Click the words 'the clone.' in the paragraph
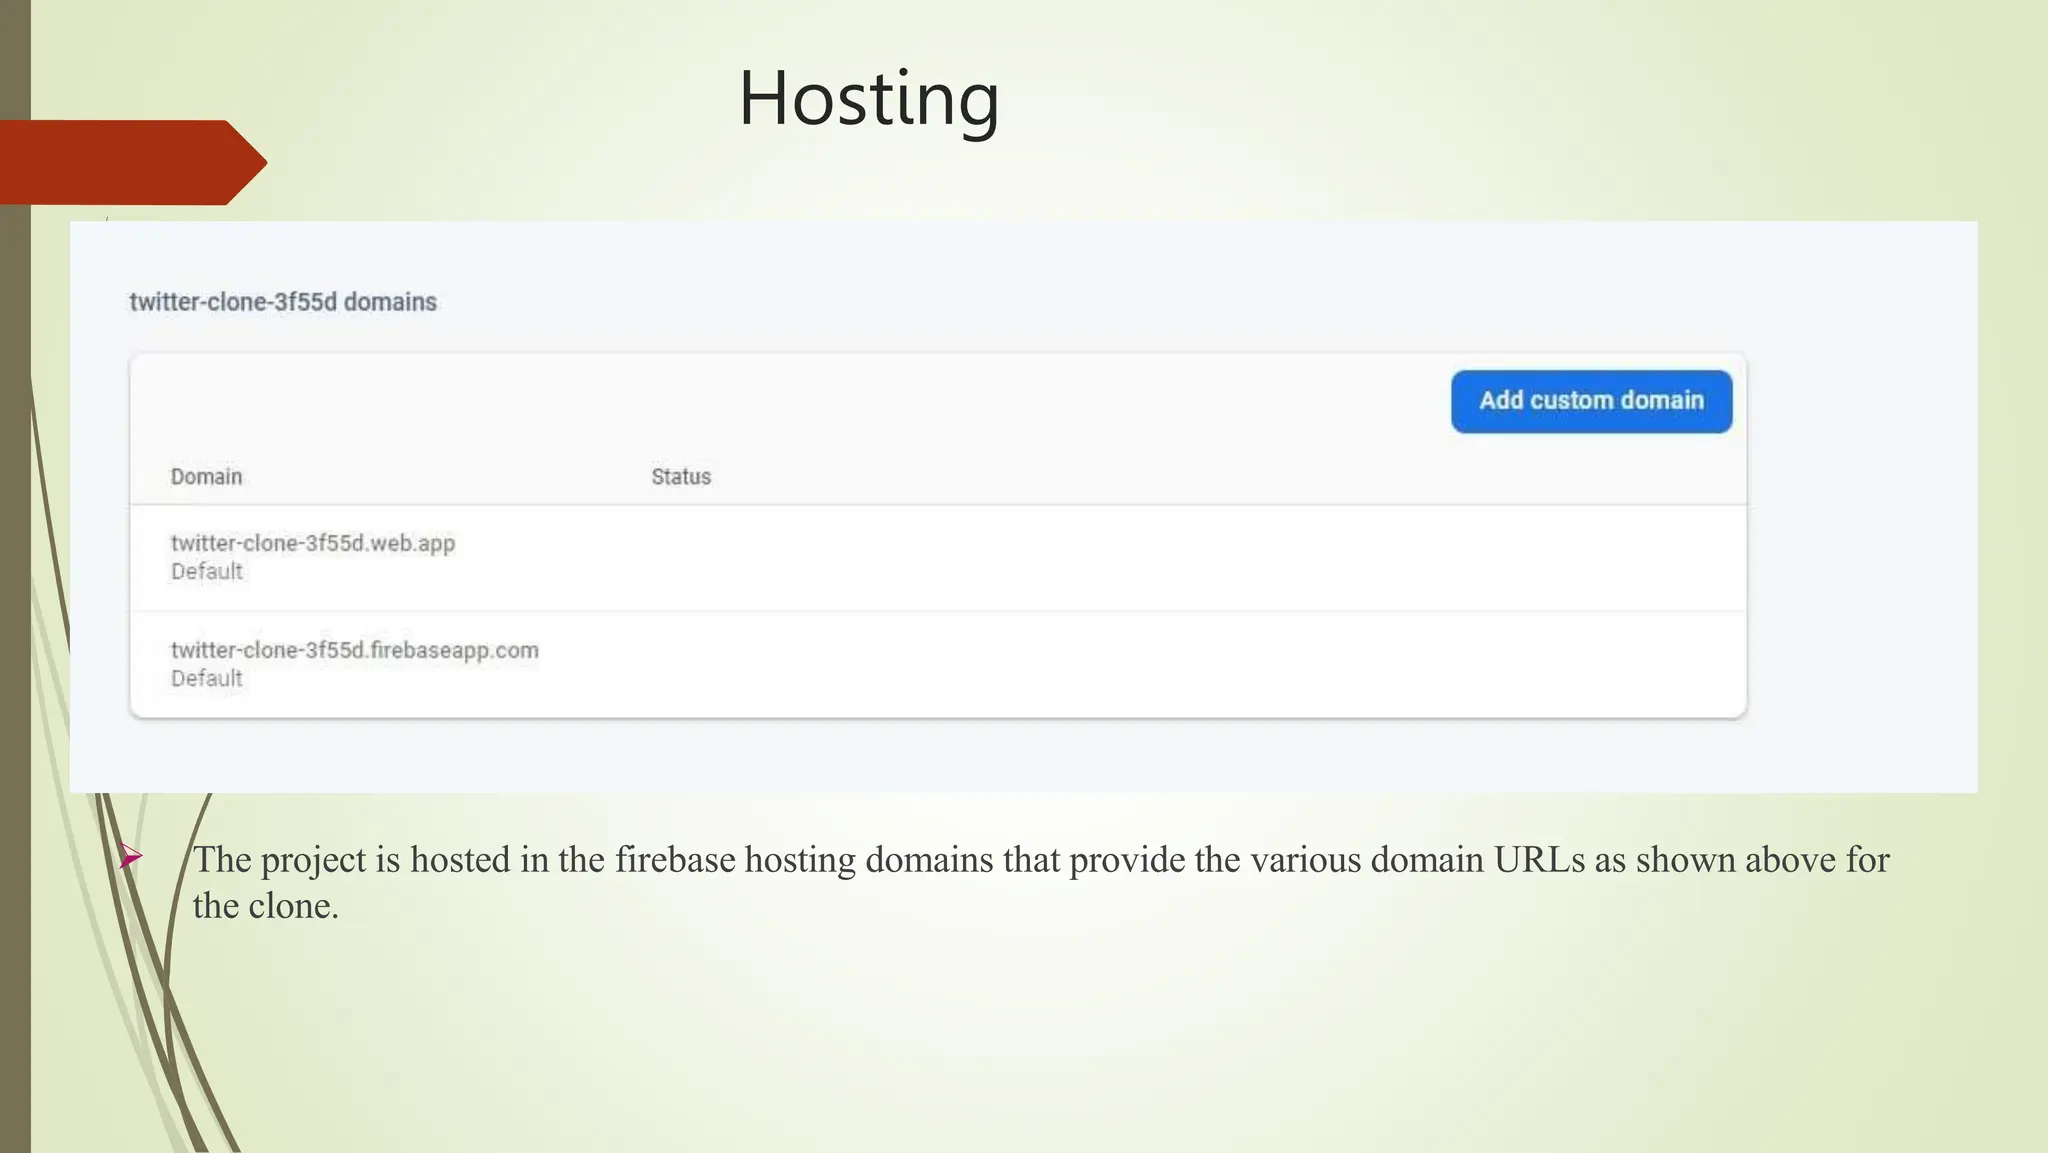2048x1153 pixels. point(266,906)
